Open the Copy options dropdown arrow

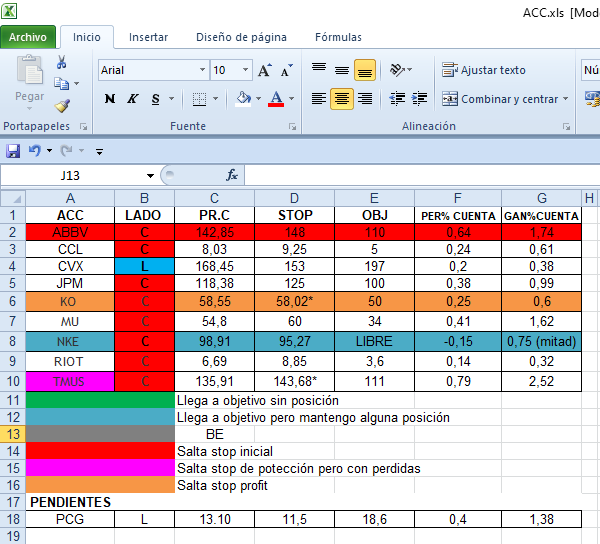(x=77, y=83)
